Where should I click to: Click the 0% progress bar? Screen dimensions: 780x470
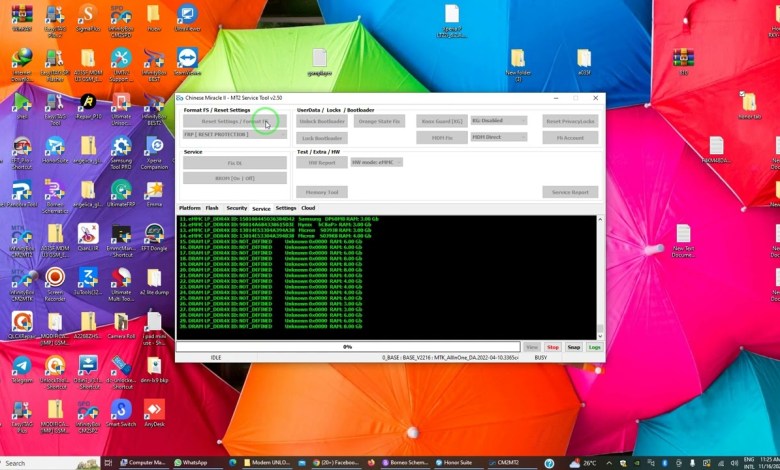[347, 347]
